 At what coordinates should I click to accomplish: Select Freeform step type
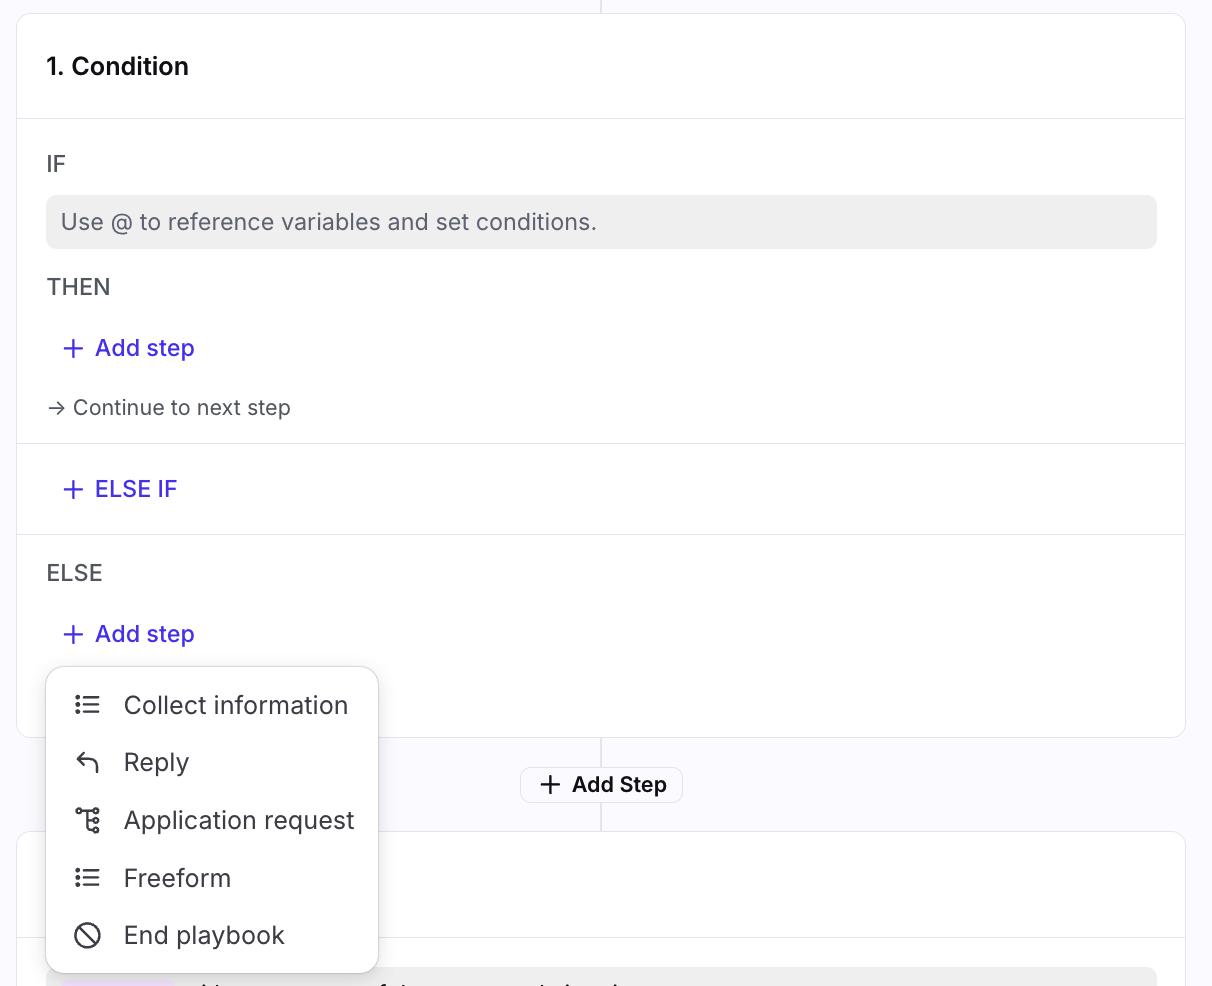[177, 878]
